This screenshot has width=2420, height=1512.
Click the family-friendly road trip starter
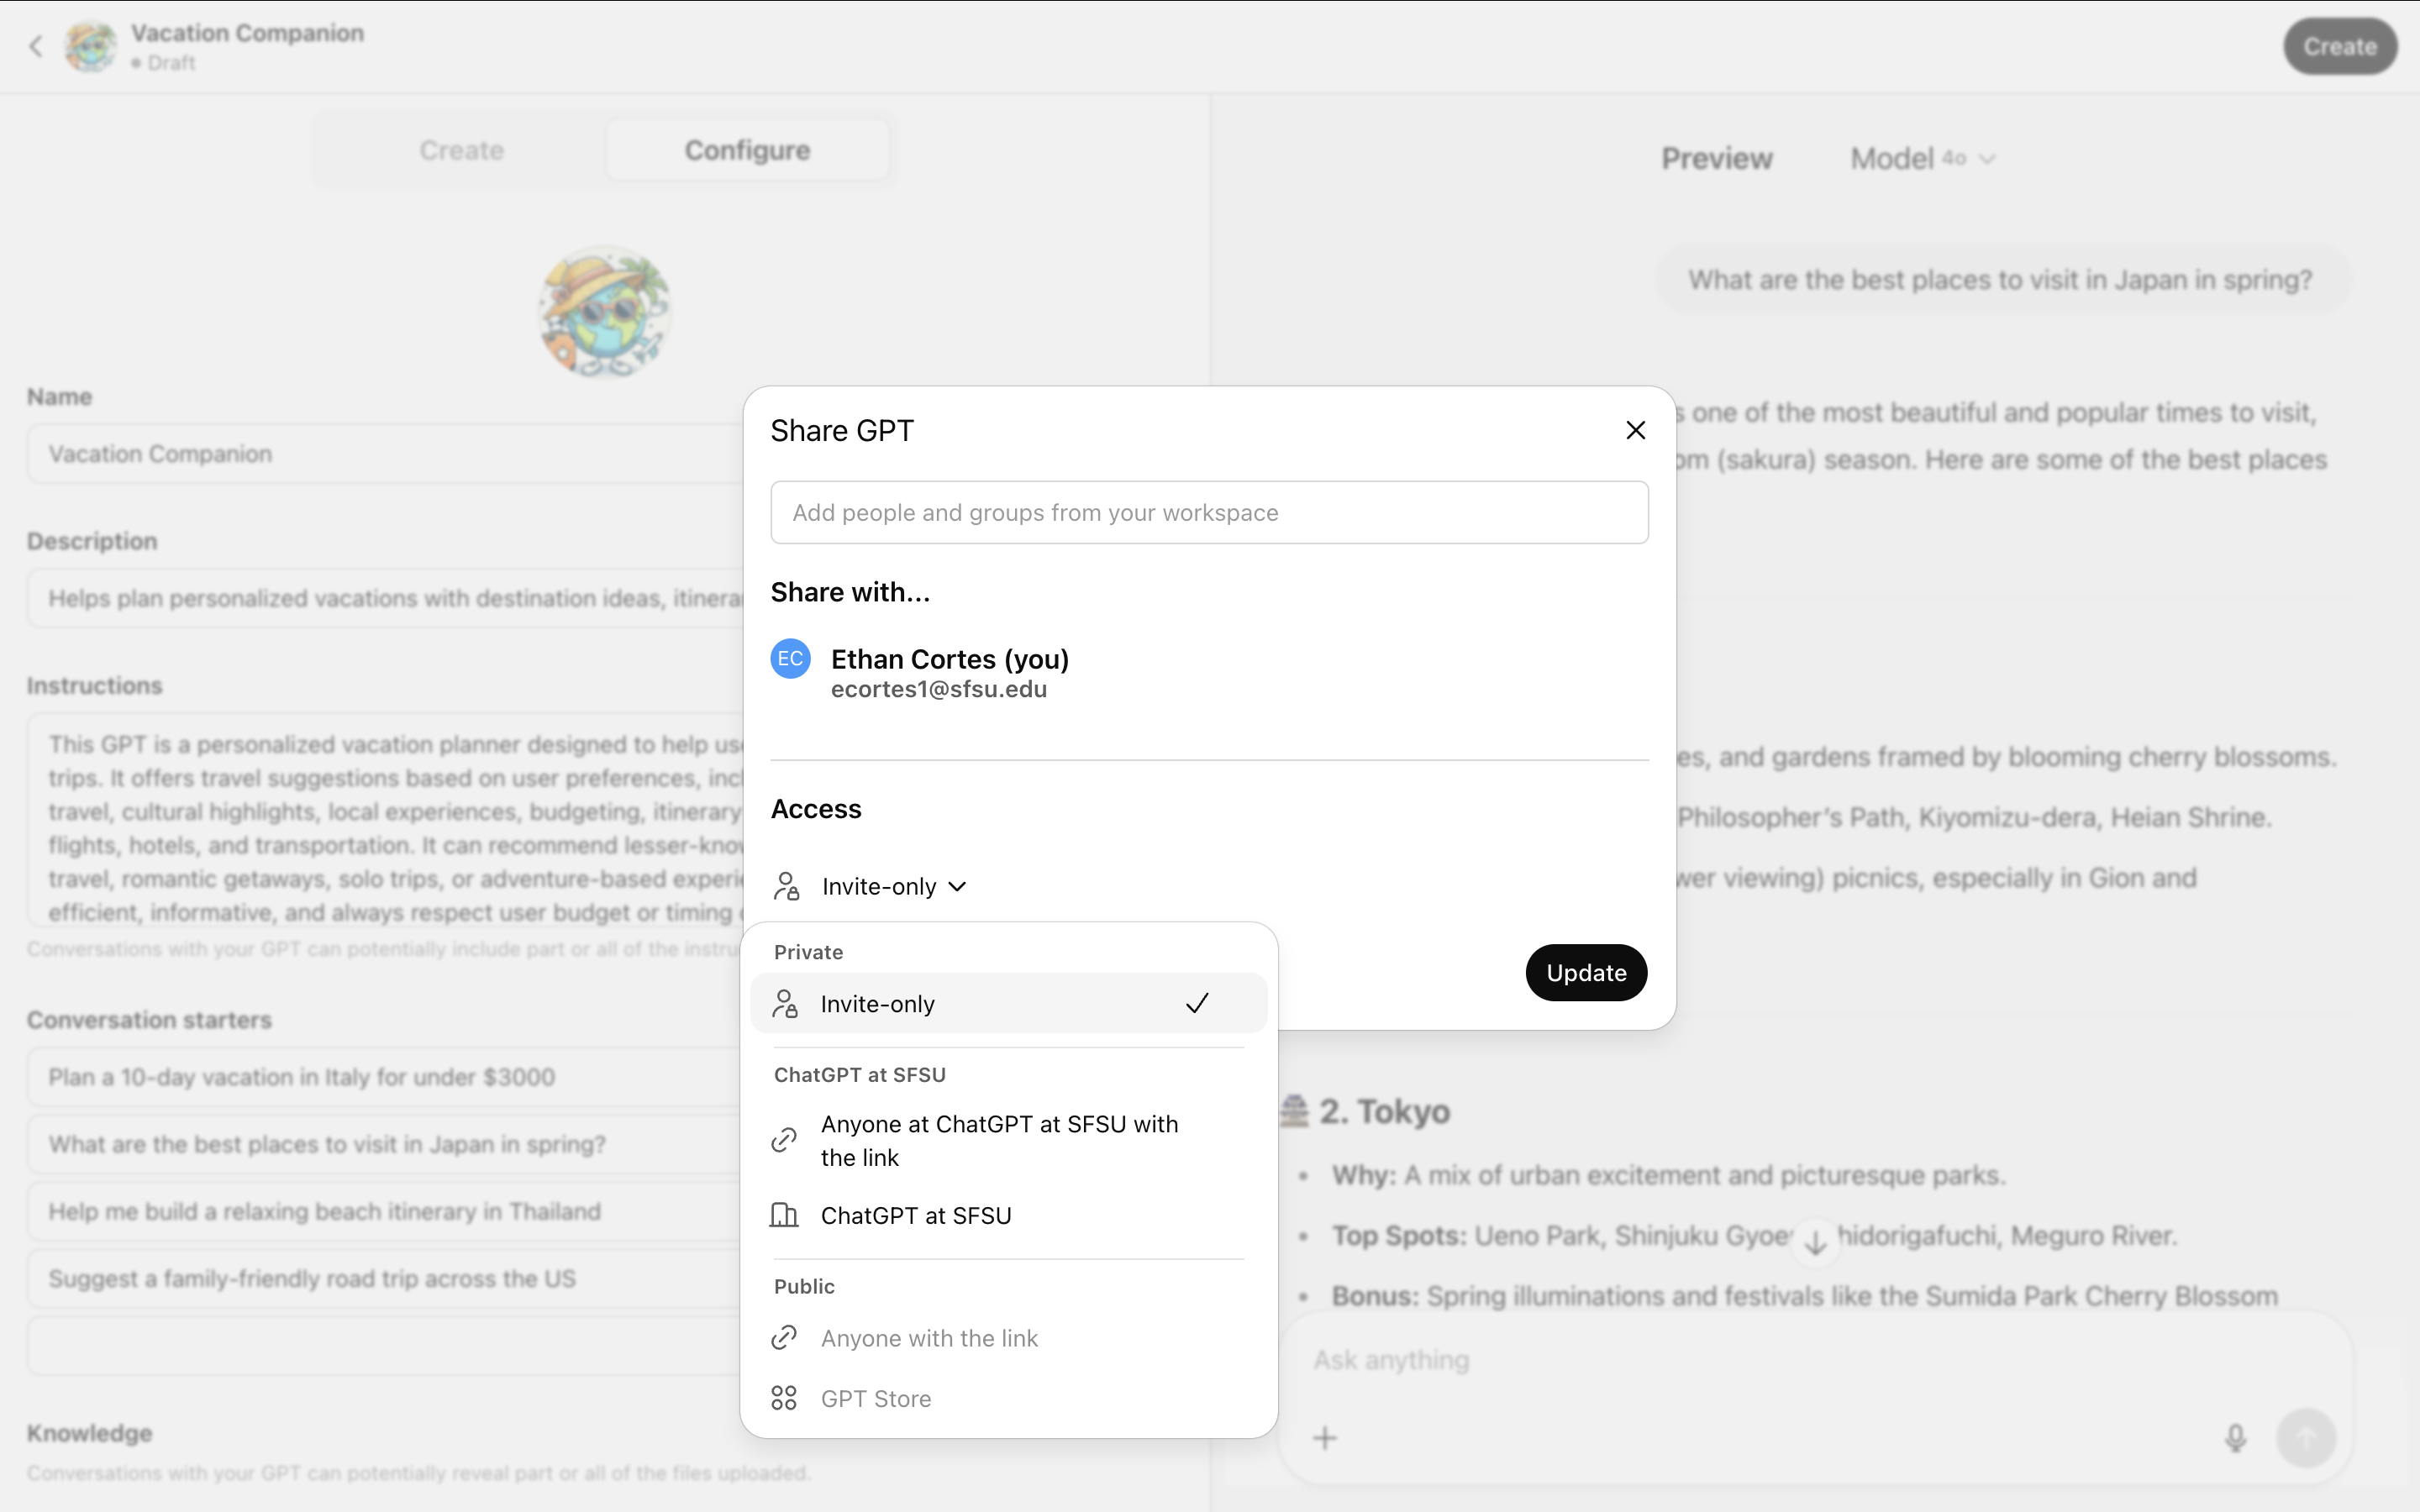click(385, 1278)
